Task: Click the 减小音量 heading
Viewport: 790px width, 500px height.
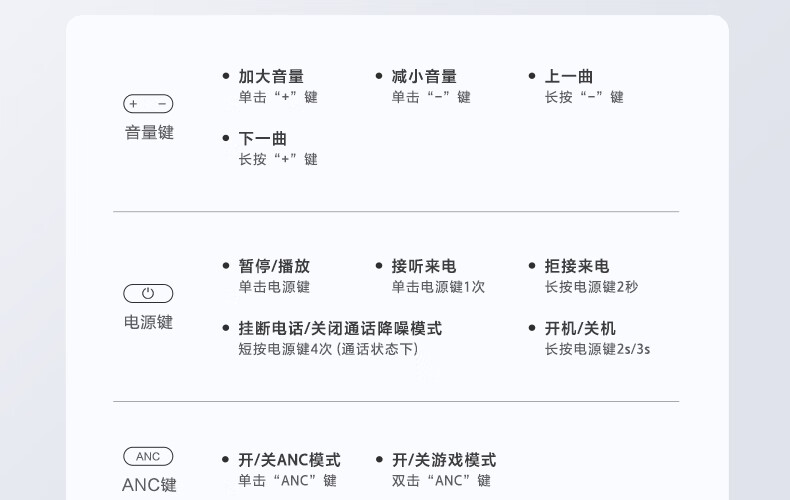Action: 424,77
